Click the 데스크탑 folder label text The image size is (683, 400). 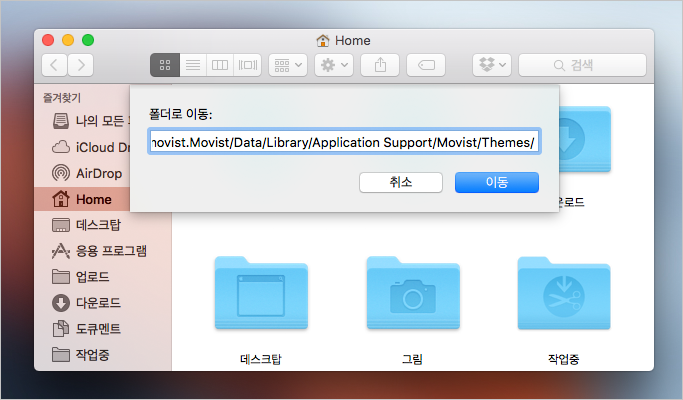261,359
